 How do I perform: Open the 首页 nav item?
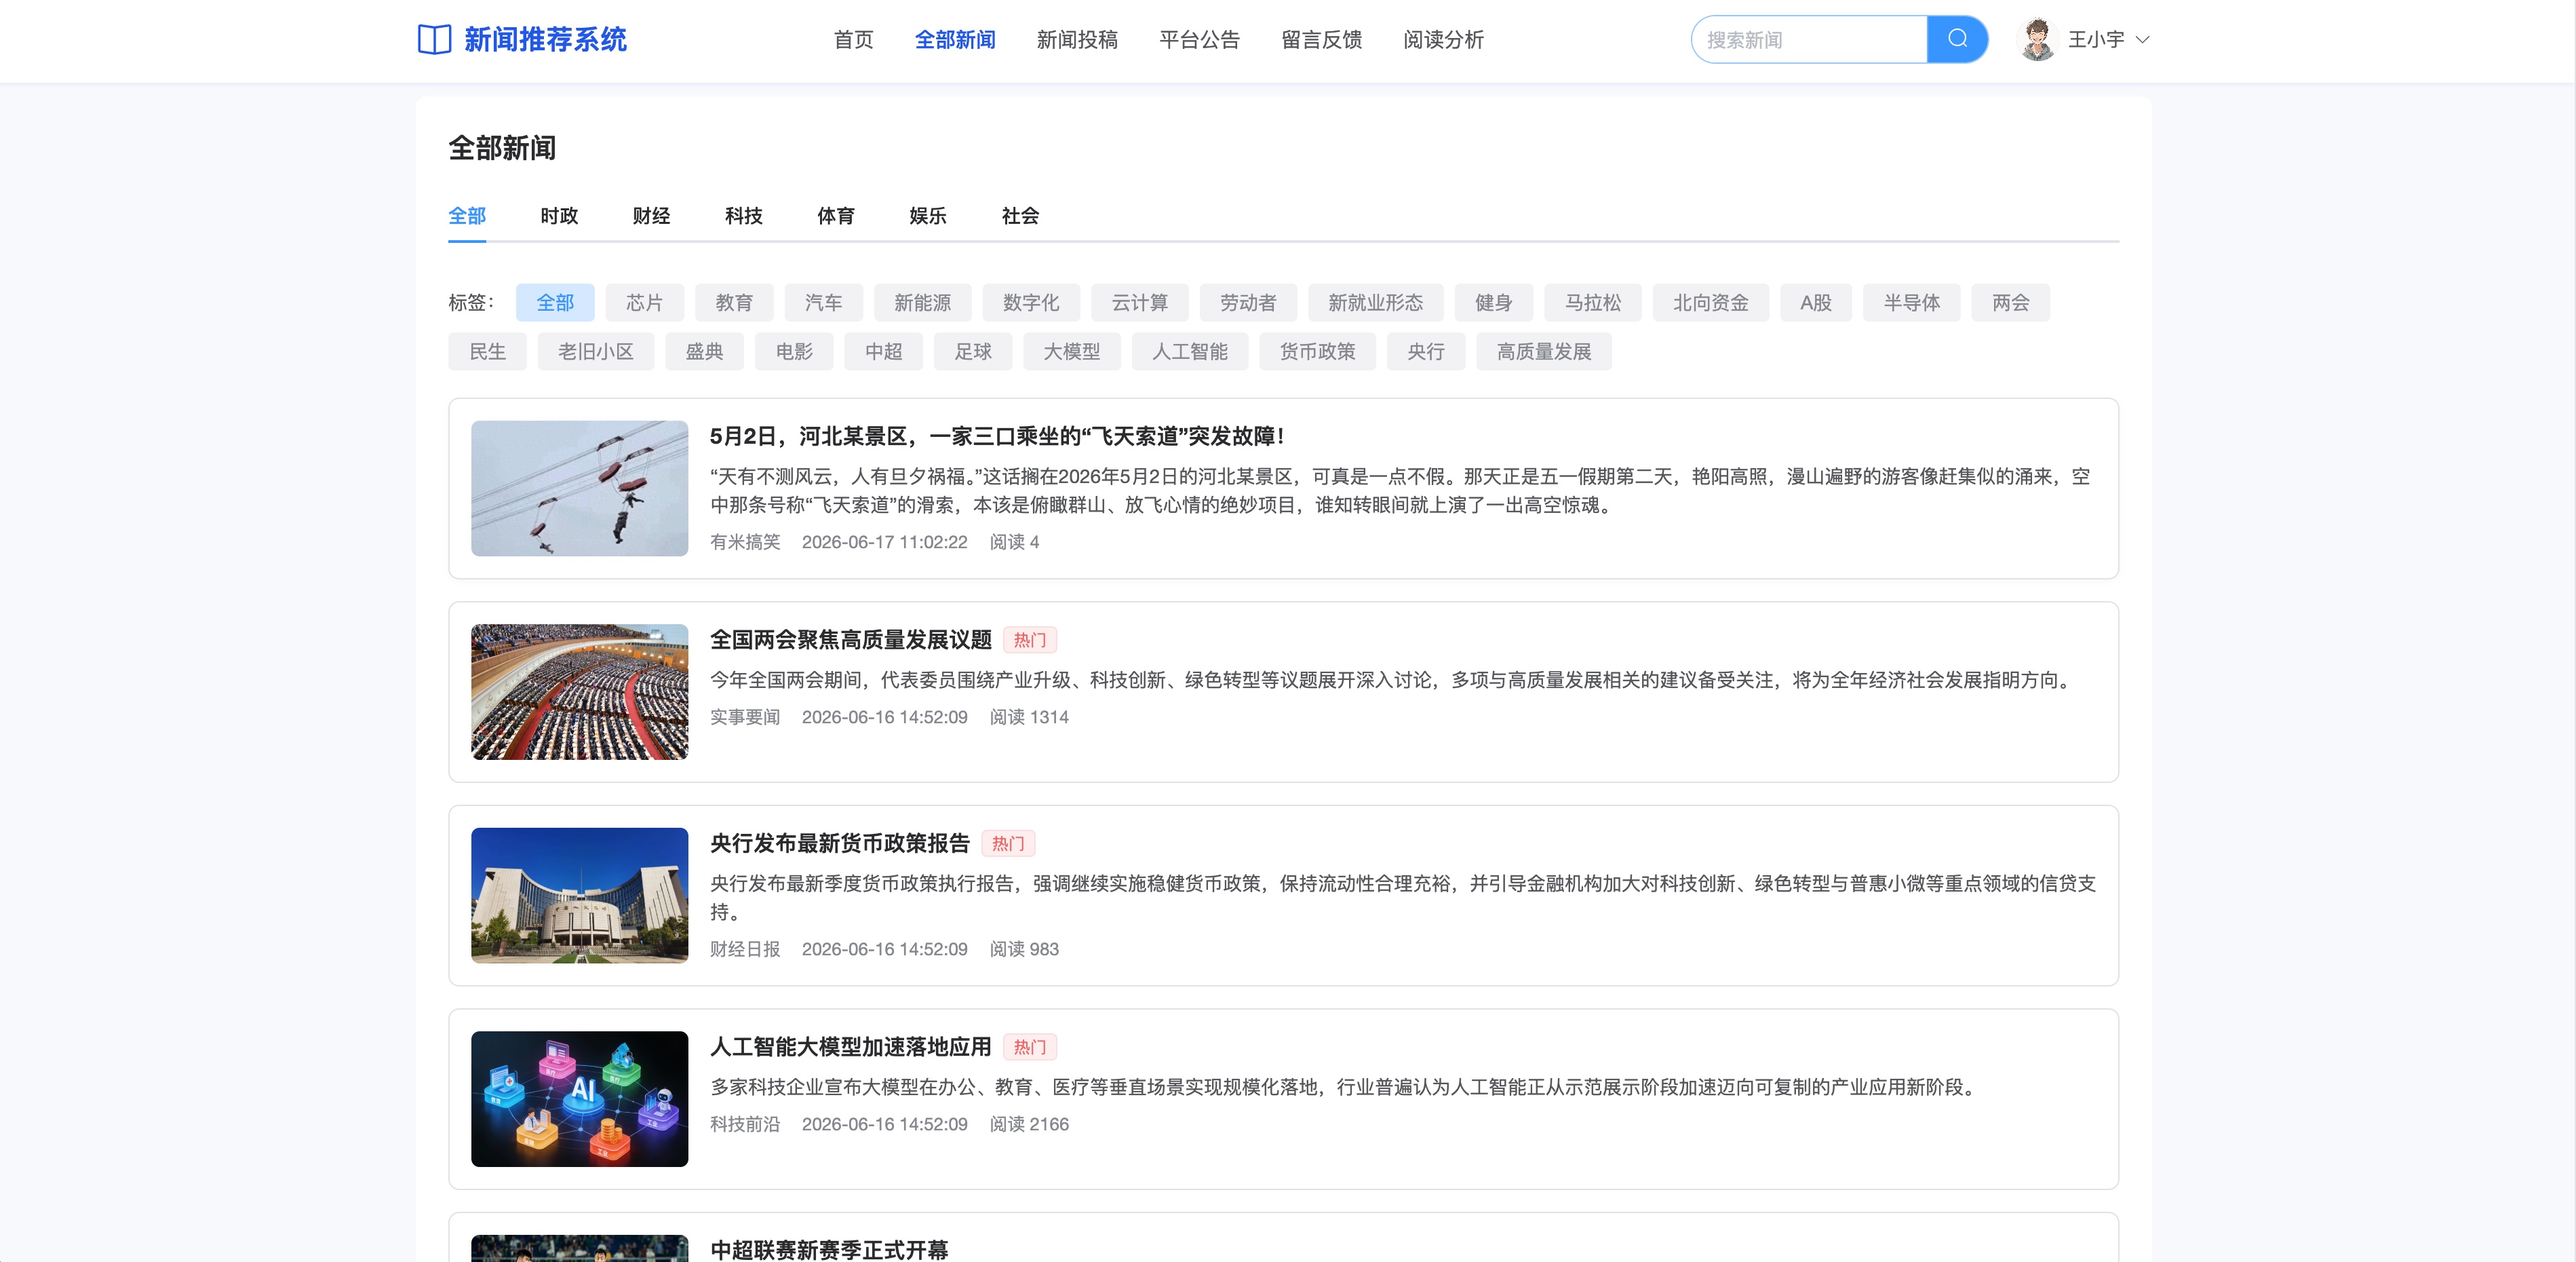point(853,39)
